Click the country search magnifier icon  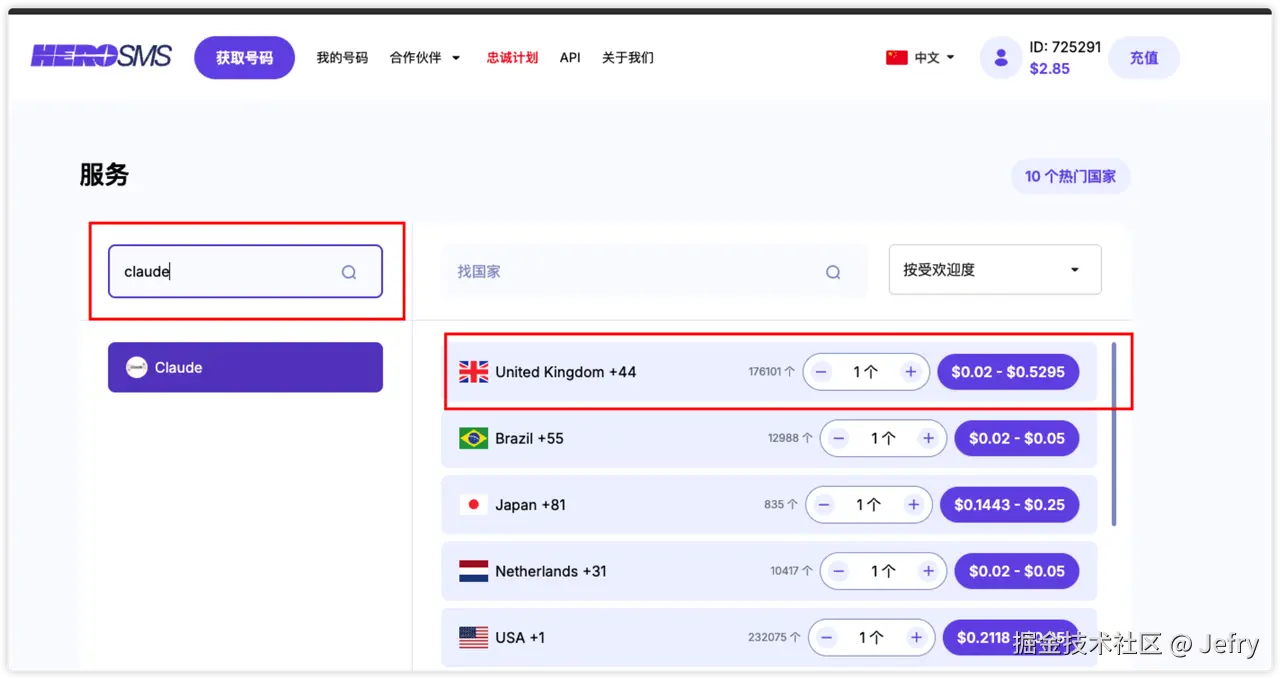(833, 272)
